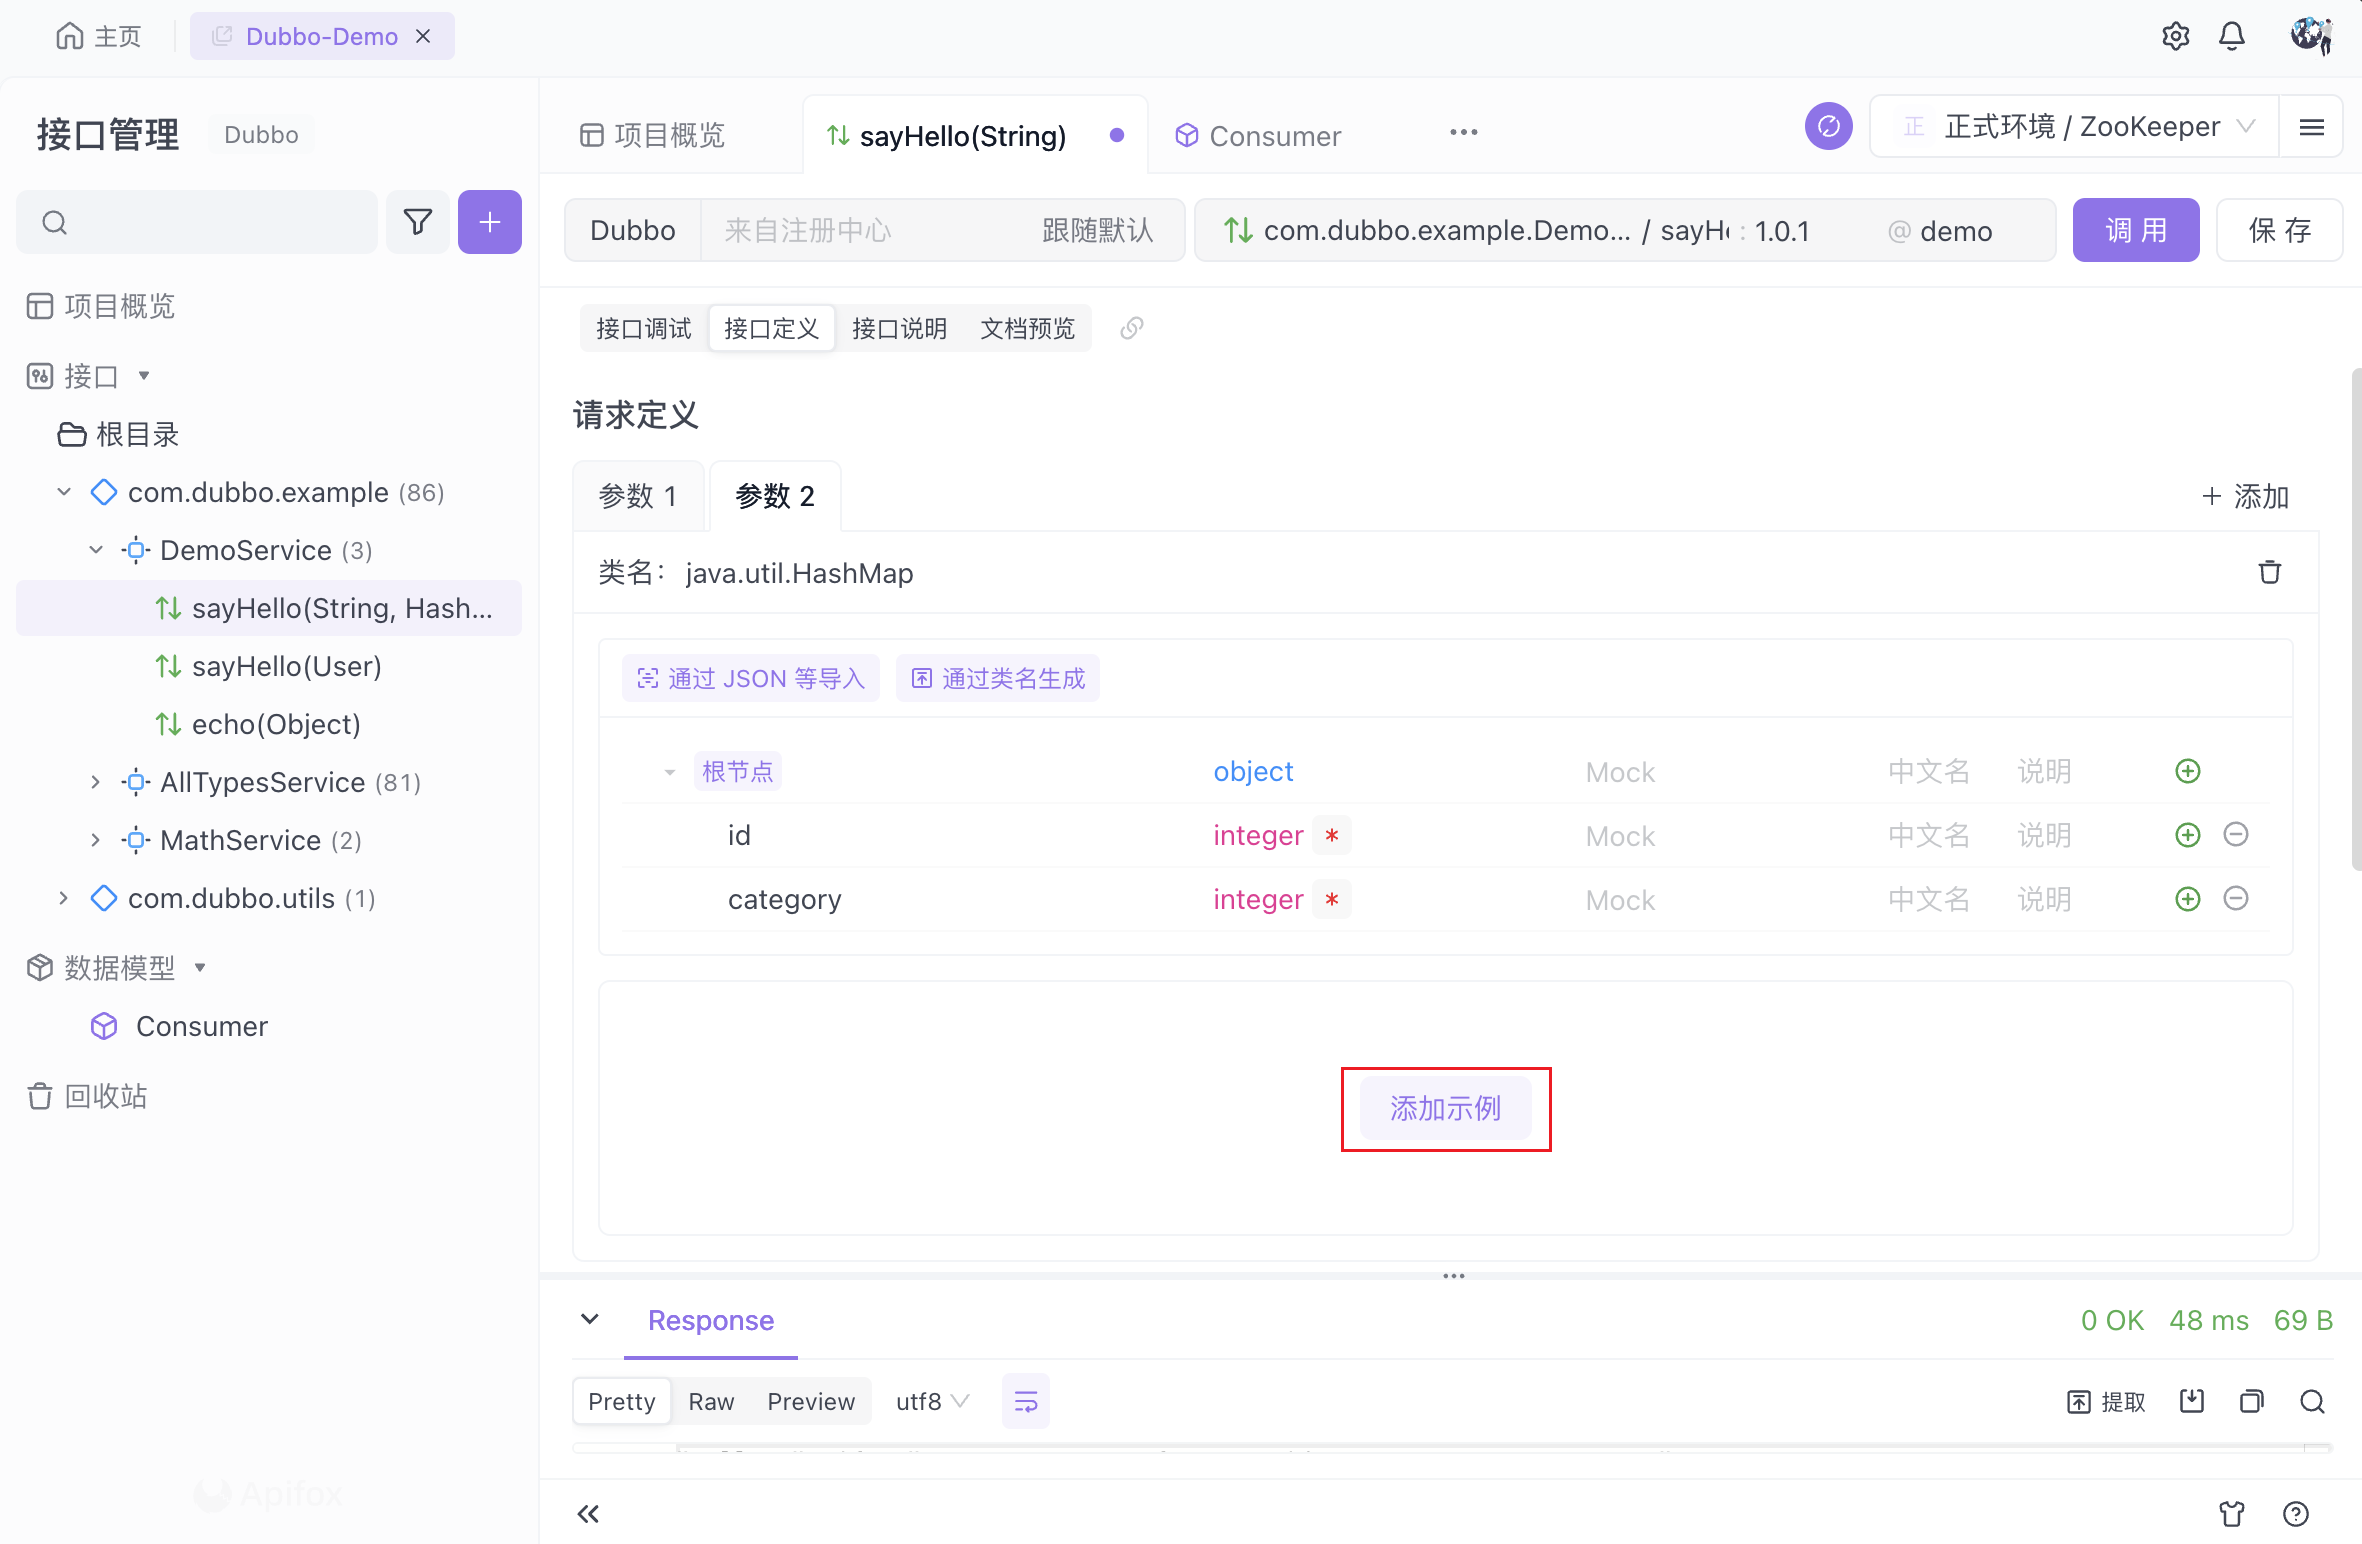This screenshot has height=1544, width=2362.
Task: Toggle required asterisk for category field
Action: (1331, 899)
